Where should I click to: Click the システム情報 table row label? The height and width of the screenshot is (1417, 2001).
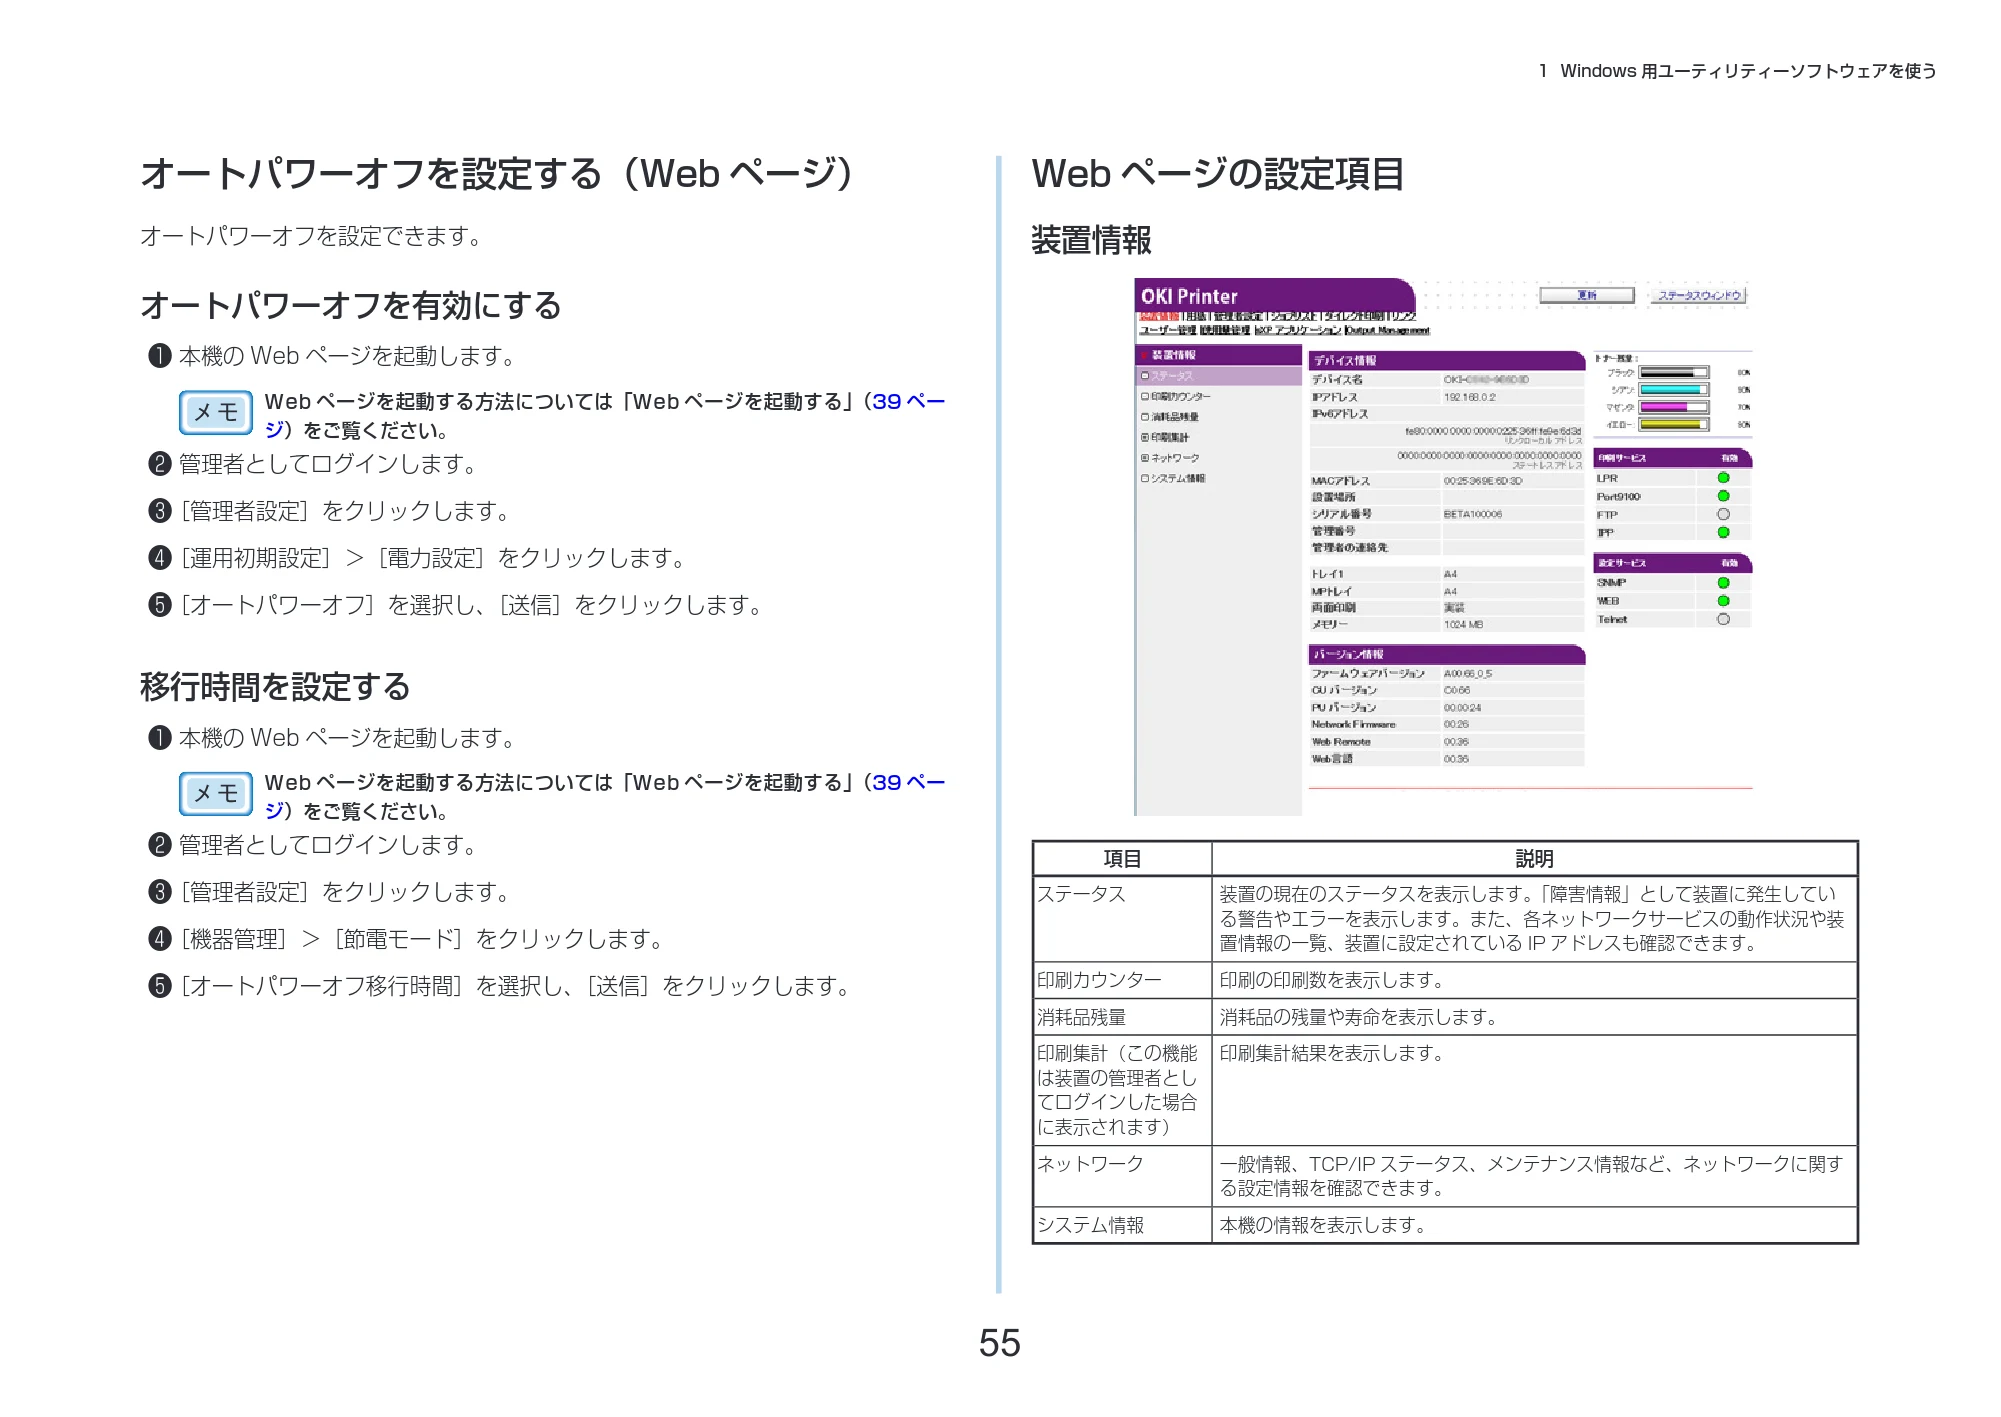pyautogui.click(x=1090, y=1225)
